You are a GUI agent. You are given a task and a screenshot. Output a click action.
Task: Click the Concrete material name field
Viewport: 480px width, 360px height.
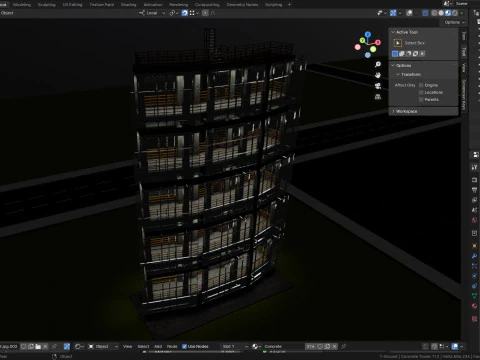point(283,347)
